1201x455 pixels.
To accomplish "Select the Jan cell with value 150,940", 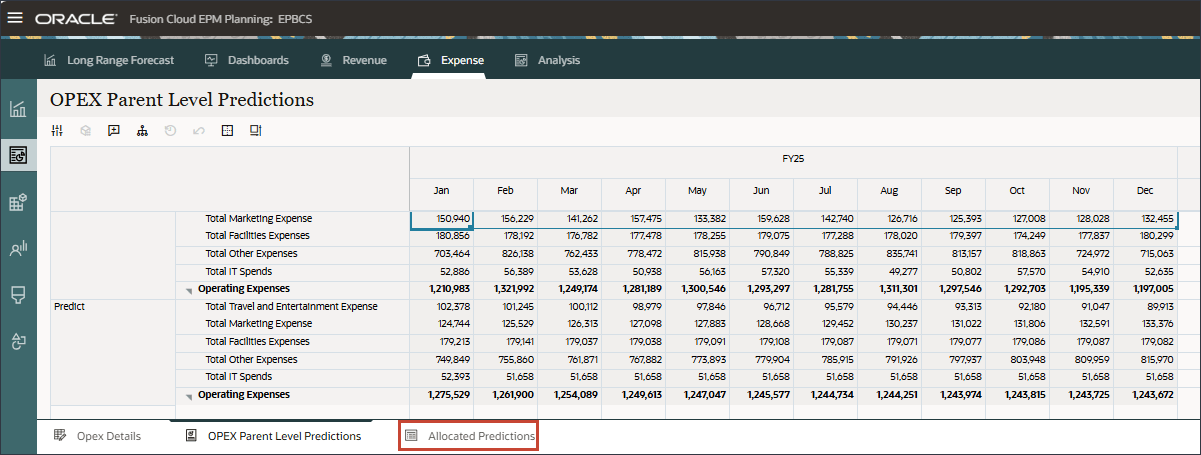I will (441, 218).
